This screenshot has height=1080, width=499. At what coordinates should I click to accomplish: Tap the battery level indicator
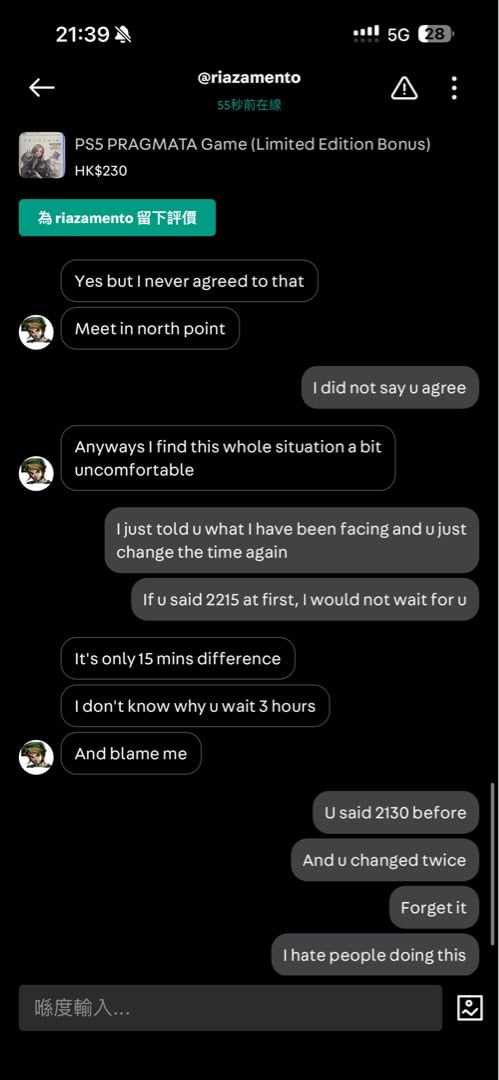[436, 34]
